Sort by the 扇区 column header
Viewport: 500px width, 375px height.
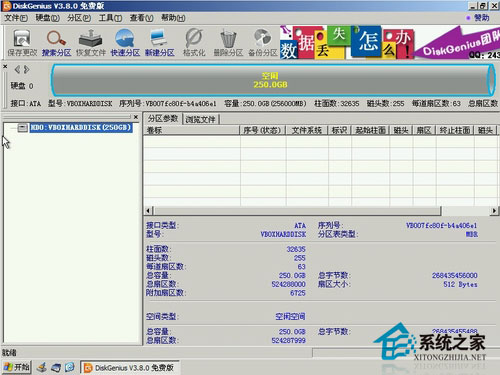tap(424, 130)
